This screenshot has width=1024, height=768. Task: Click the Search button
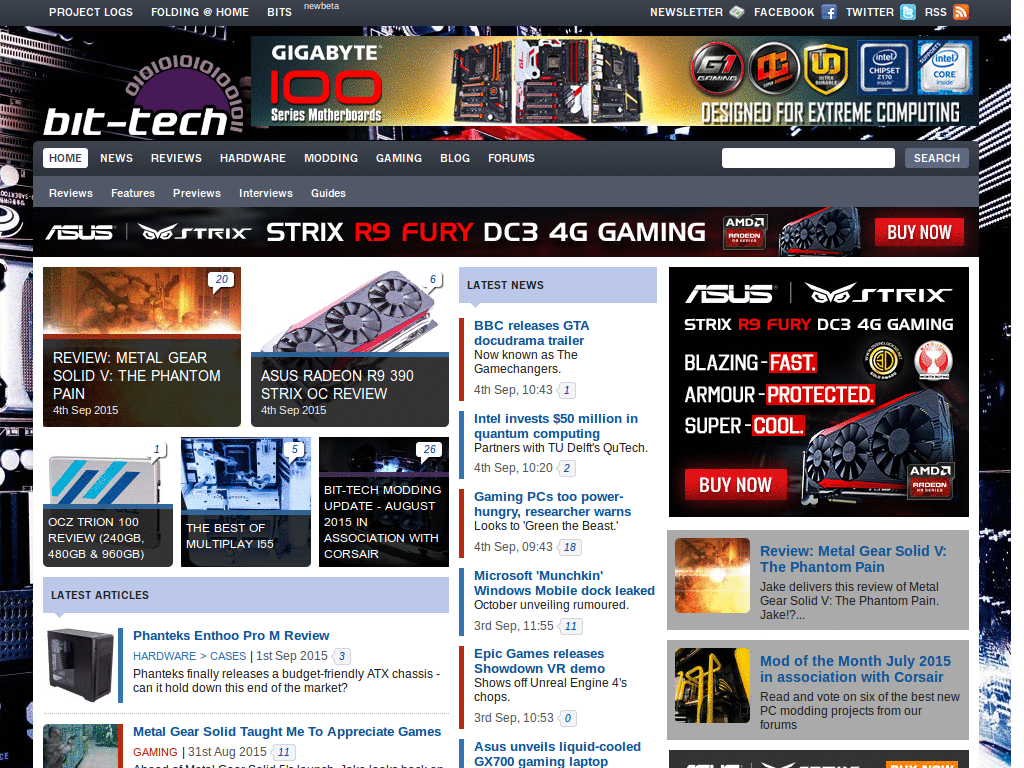tap(936, 158)
